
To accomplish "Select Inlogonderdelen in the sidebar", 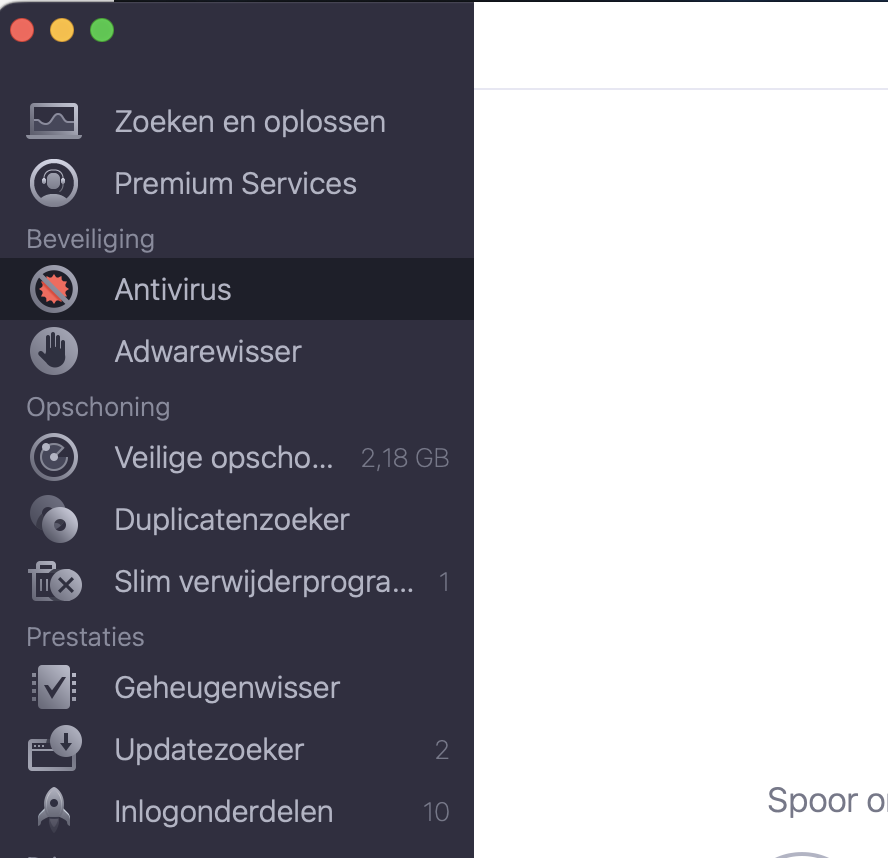I will (x=224, y=811).
